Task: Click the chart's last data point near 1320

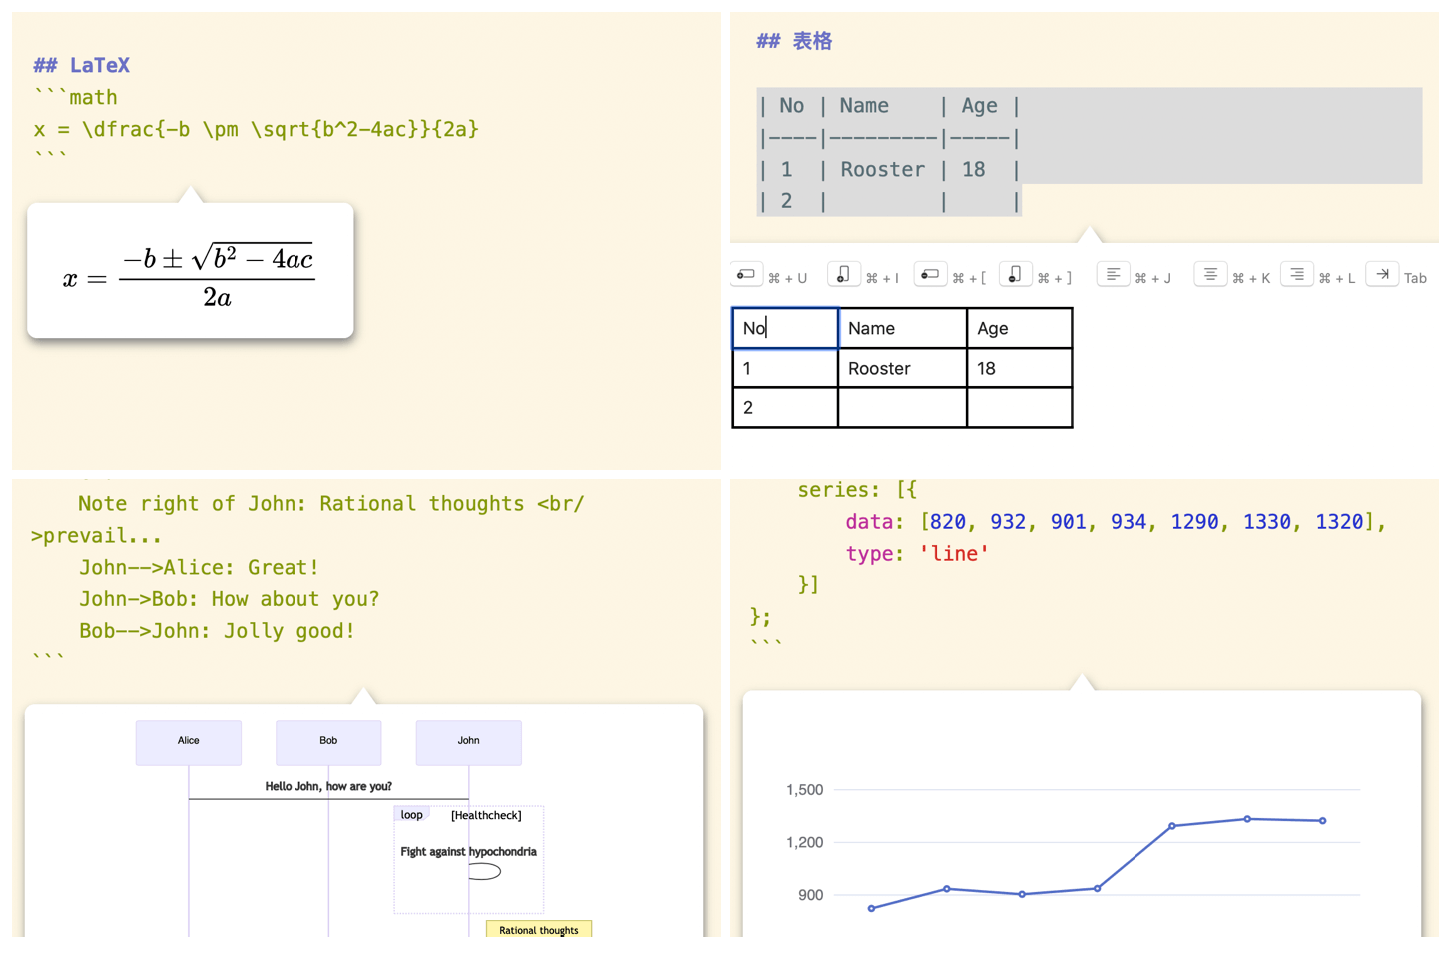Action: (1322, 821)
